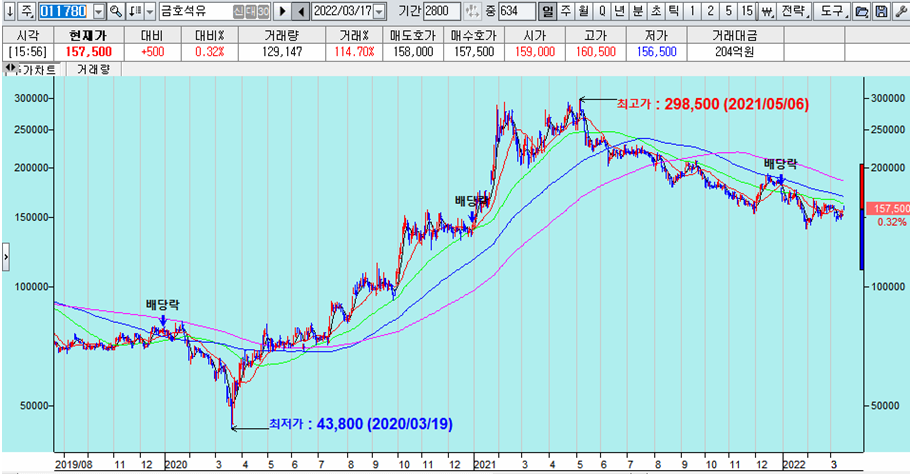Click the stock search magnifier icon
The image size is (913, 474).
(115, 11)
